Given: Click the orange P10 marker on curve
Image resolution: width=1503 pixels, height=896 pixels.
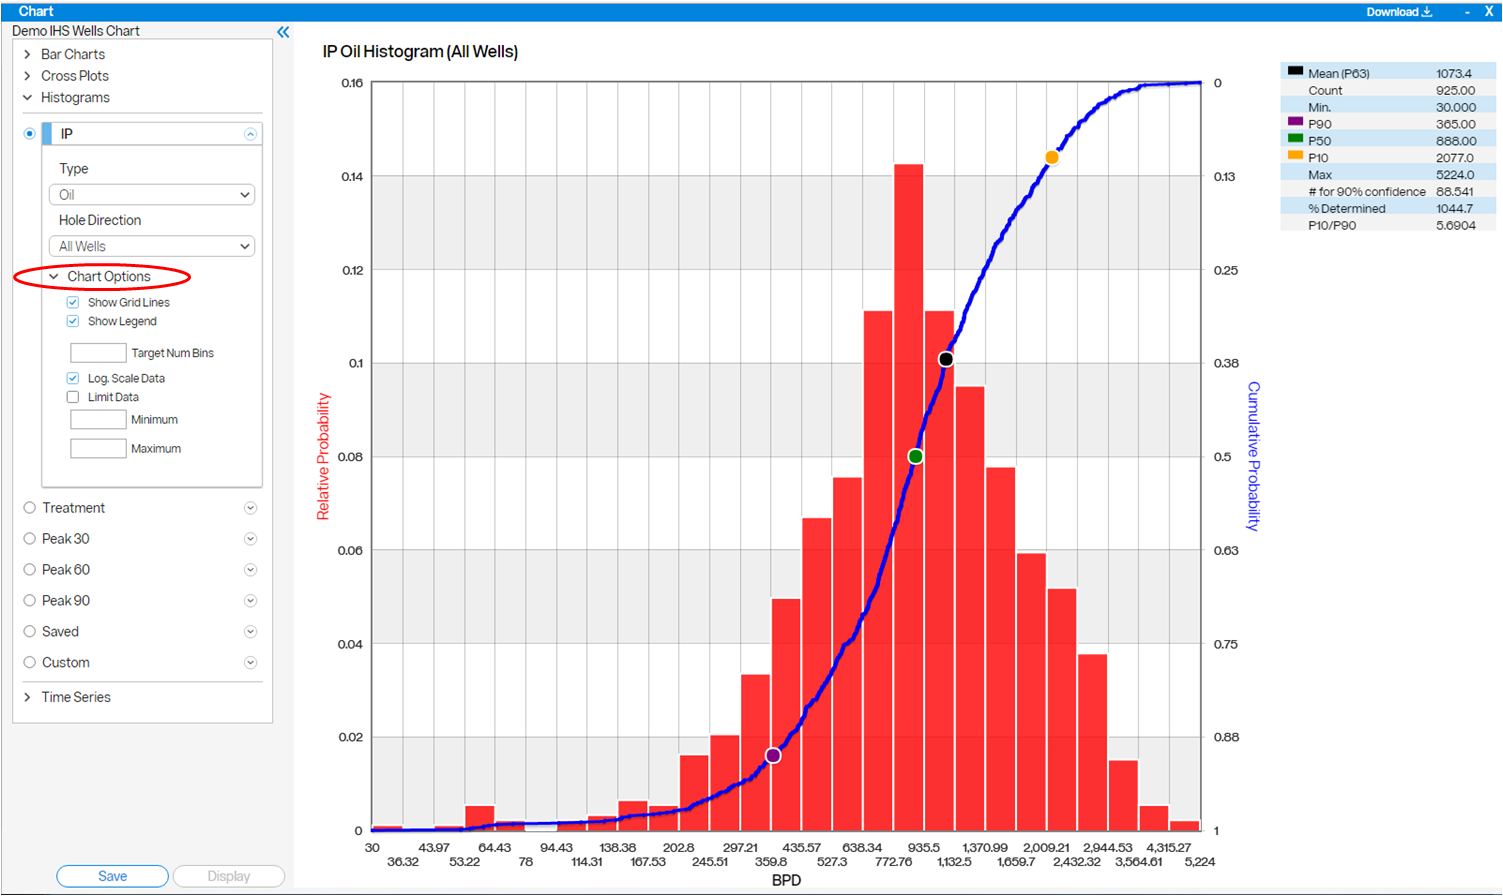Looking at the screenshot, I should (1052, 157).
